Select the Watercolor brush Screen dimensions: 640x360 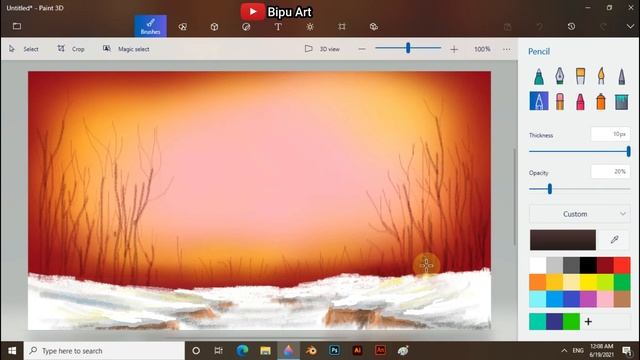coord(601,76)
